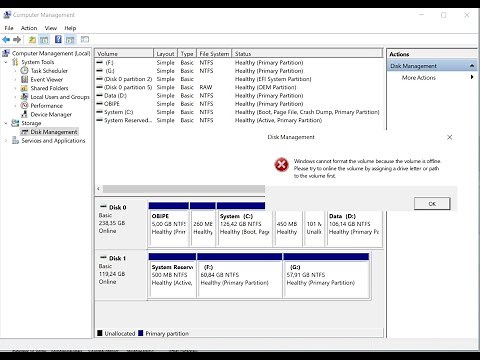Screen dimensions: 480x360
Task: Expand Local Users and Groups node
Action: coord(15,97)
